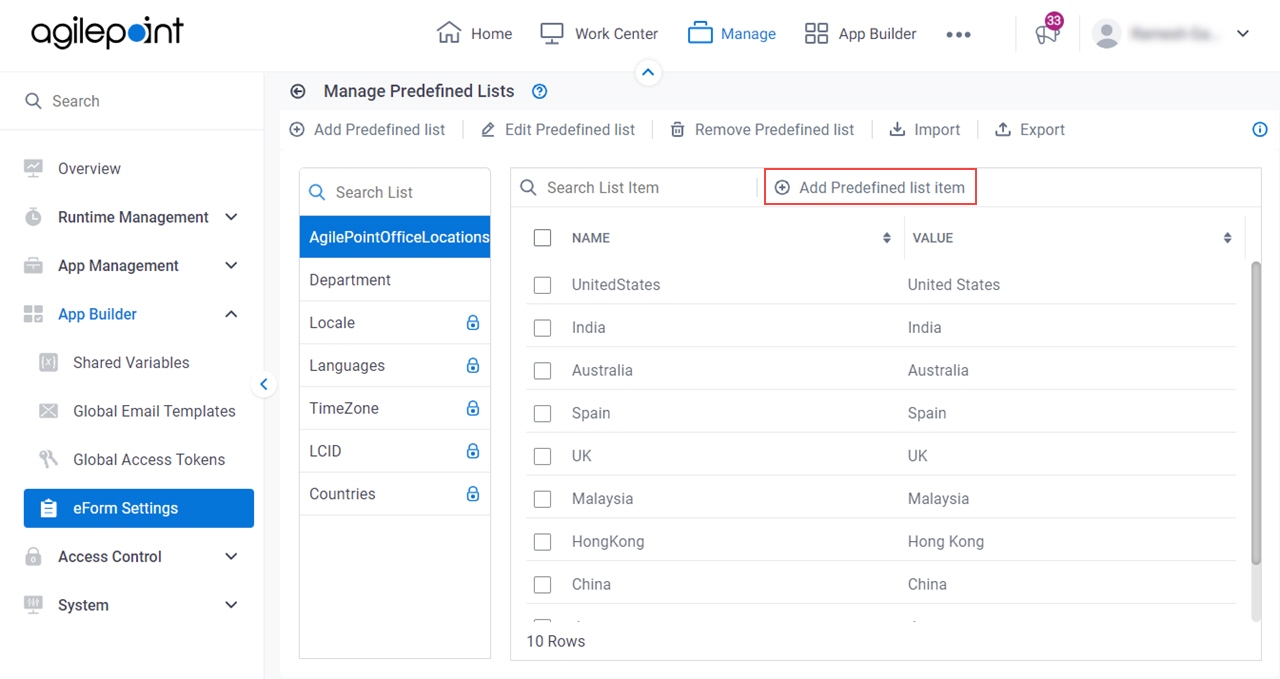Focus the Search List Item field

click(635, 187)
